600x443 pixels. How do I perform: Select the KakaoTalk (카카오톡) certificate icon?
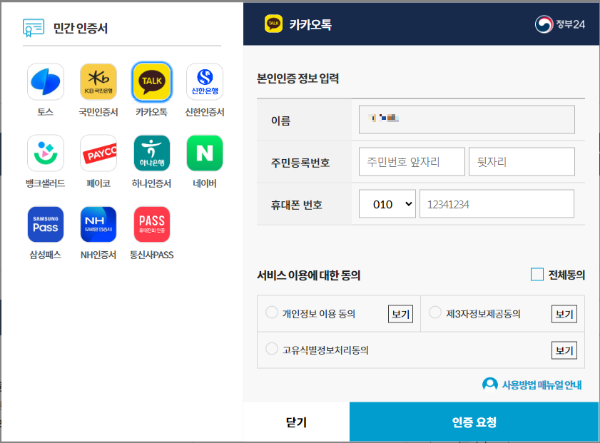[152, 82]
